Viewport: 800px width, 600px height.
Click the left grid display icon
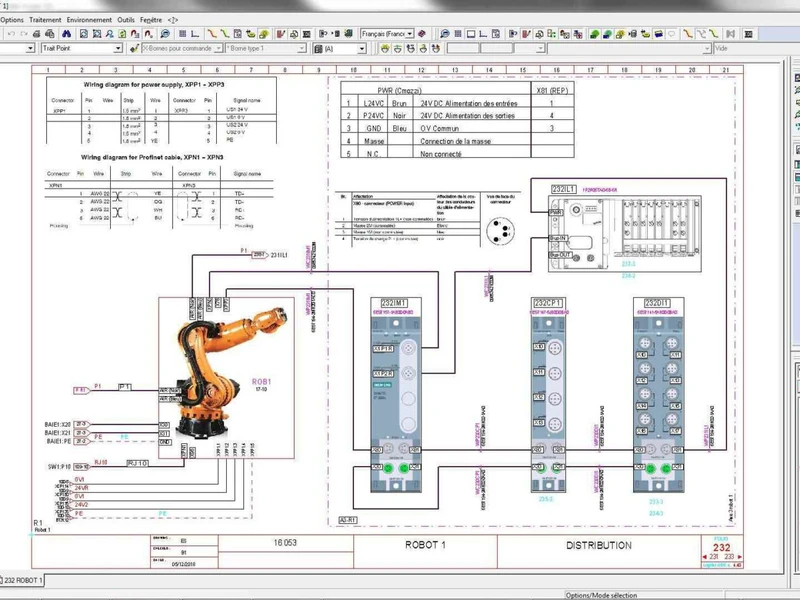tap(182, 34)
